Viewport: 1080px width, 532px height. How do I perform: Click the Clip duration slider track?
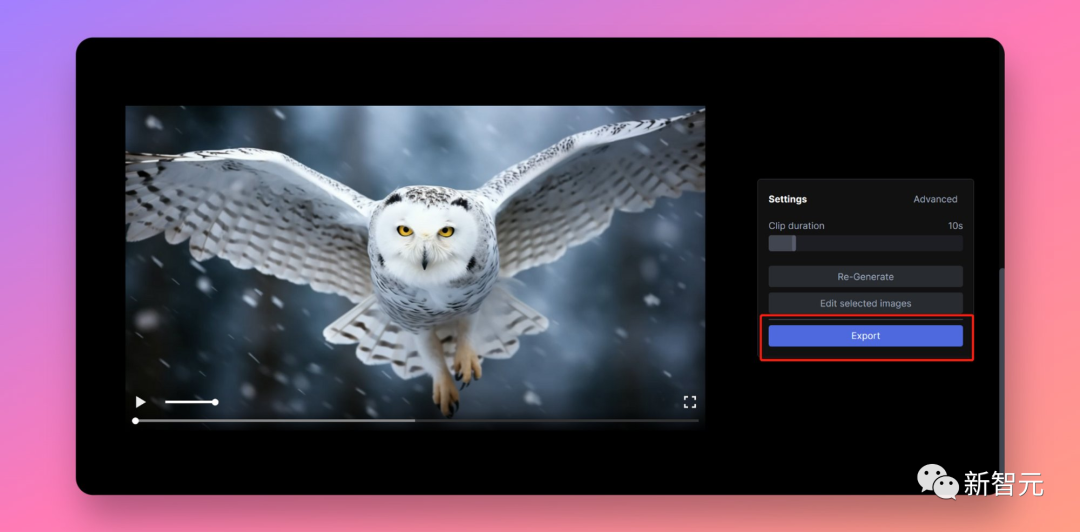pyautogui.click(x=865, y=243)
